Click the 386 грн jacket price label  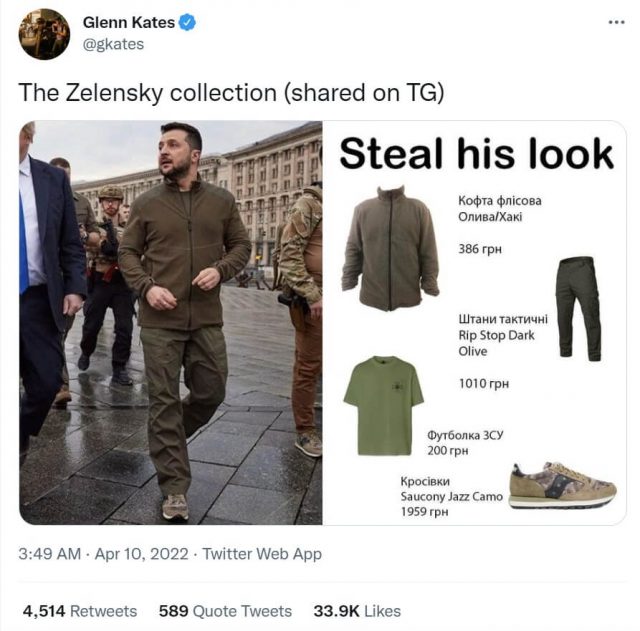point(480,249)
